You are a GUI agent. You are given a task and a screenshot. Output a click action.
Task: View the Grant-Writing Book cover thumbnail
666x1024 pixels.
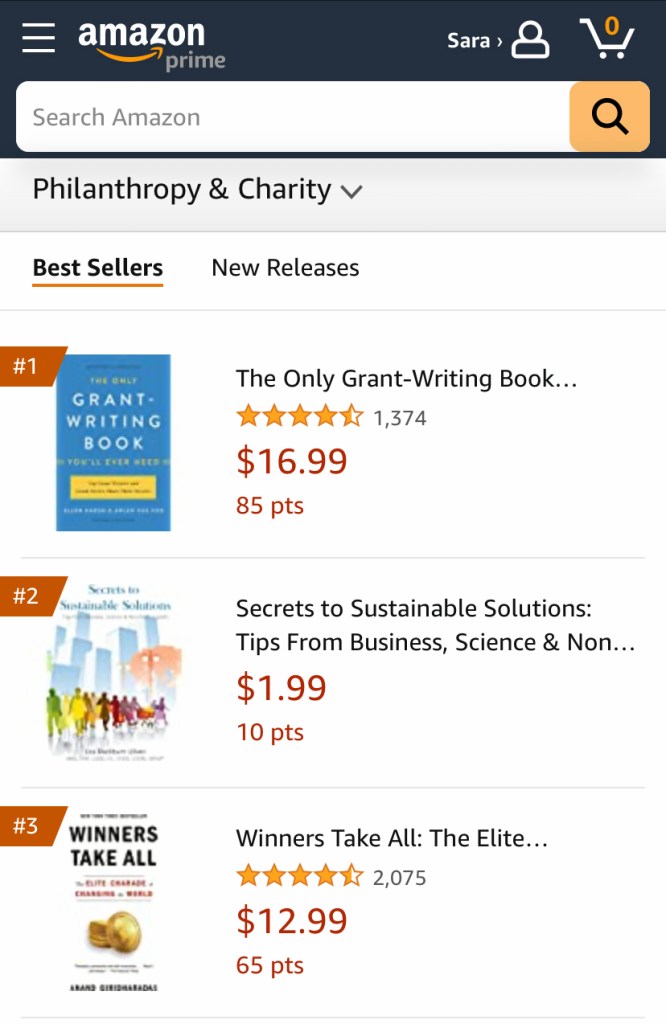pyautogui.click(x=113, y=442)
